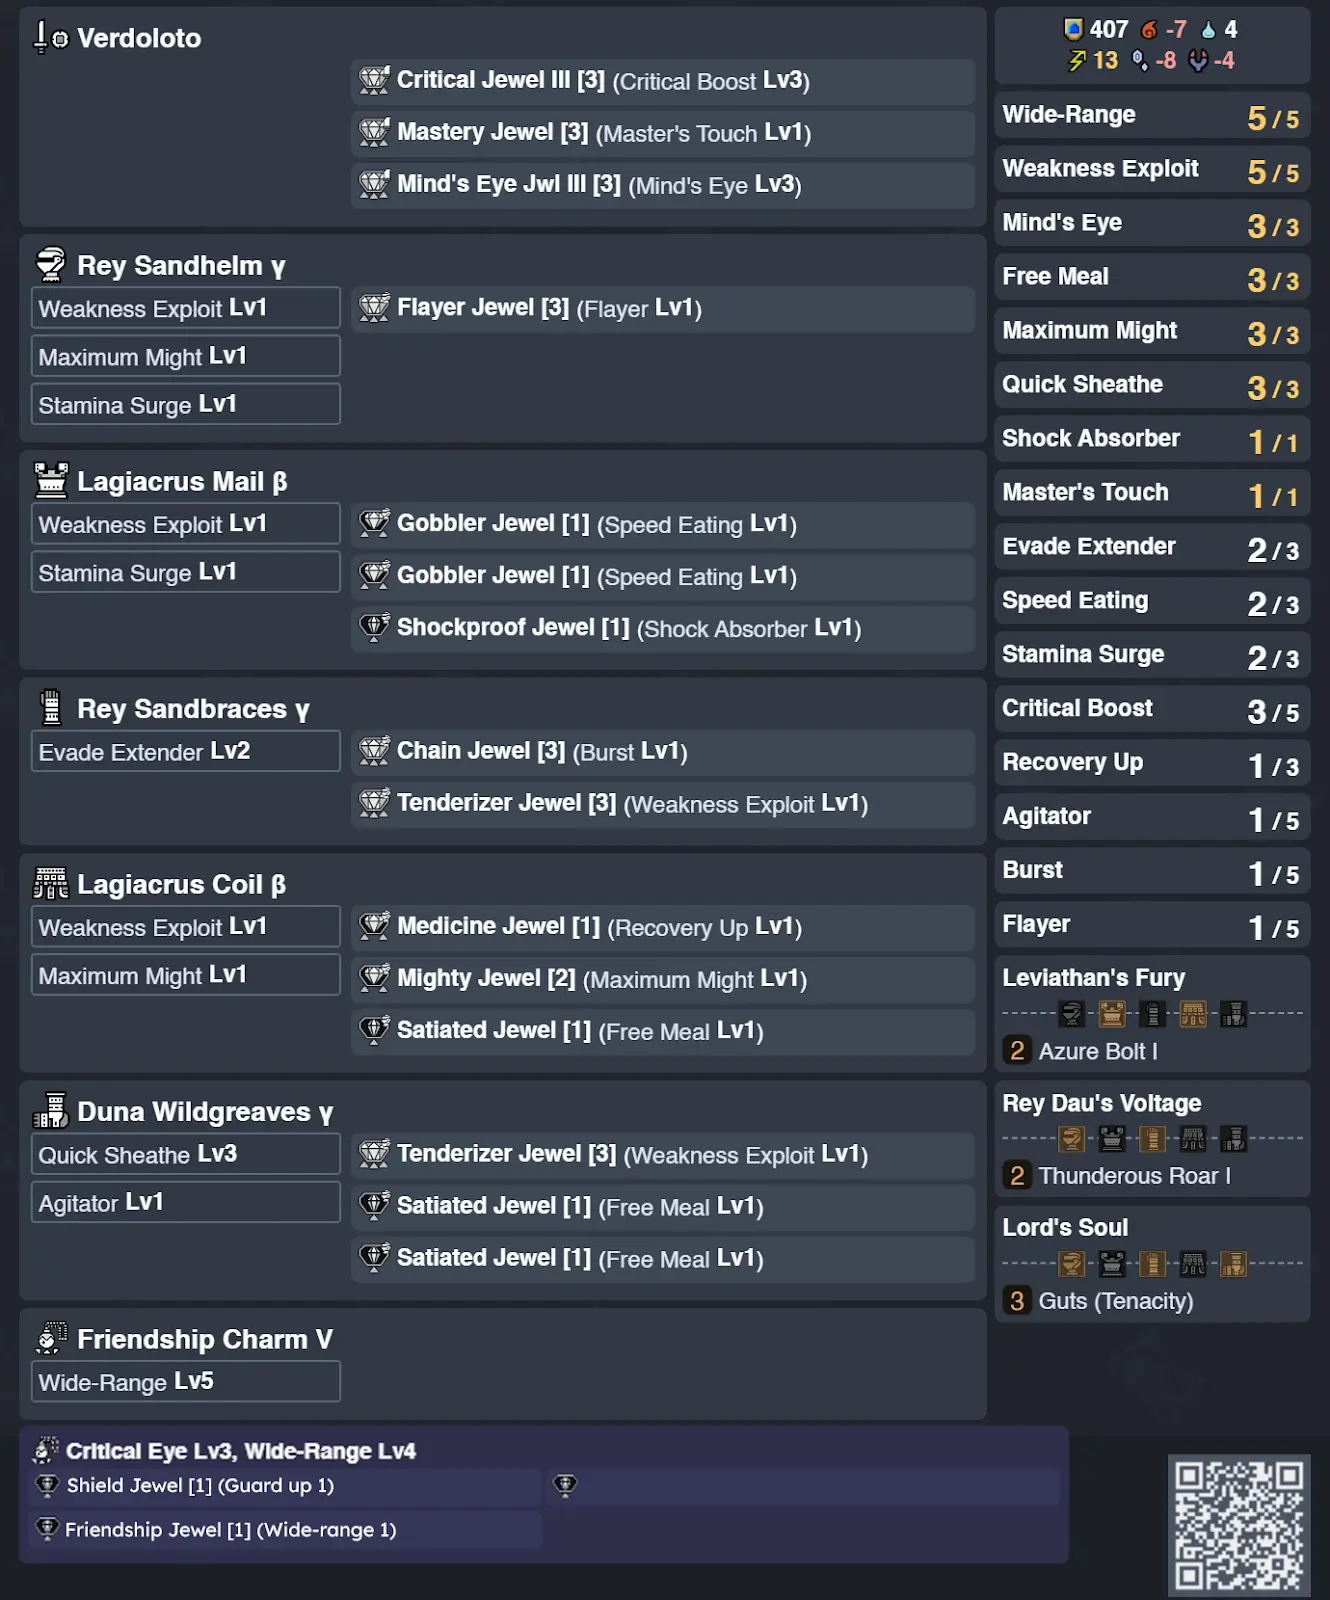Click the Rey Sandhelm helmet icon
Image resolution: width=1330 pixels, height=1600 pixels.
pyautogui.click(x=50, y=265)
